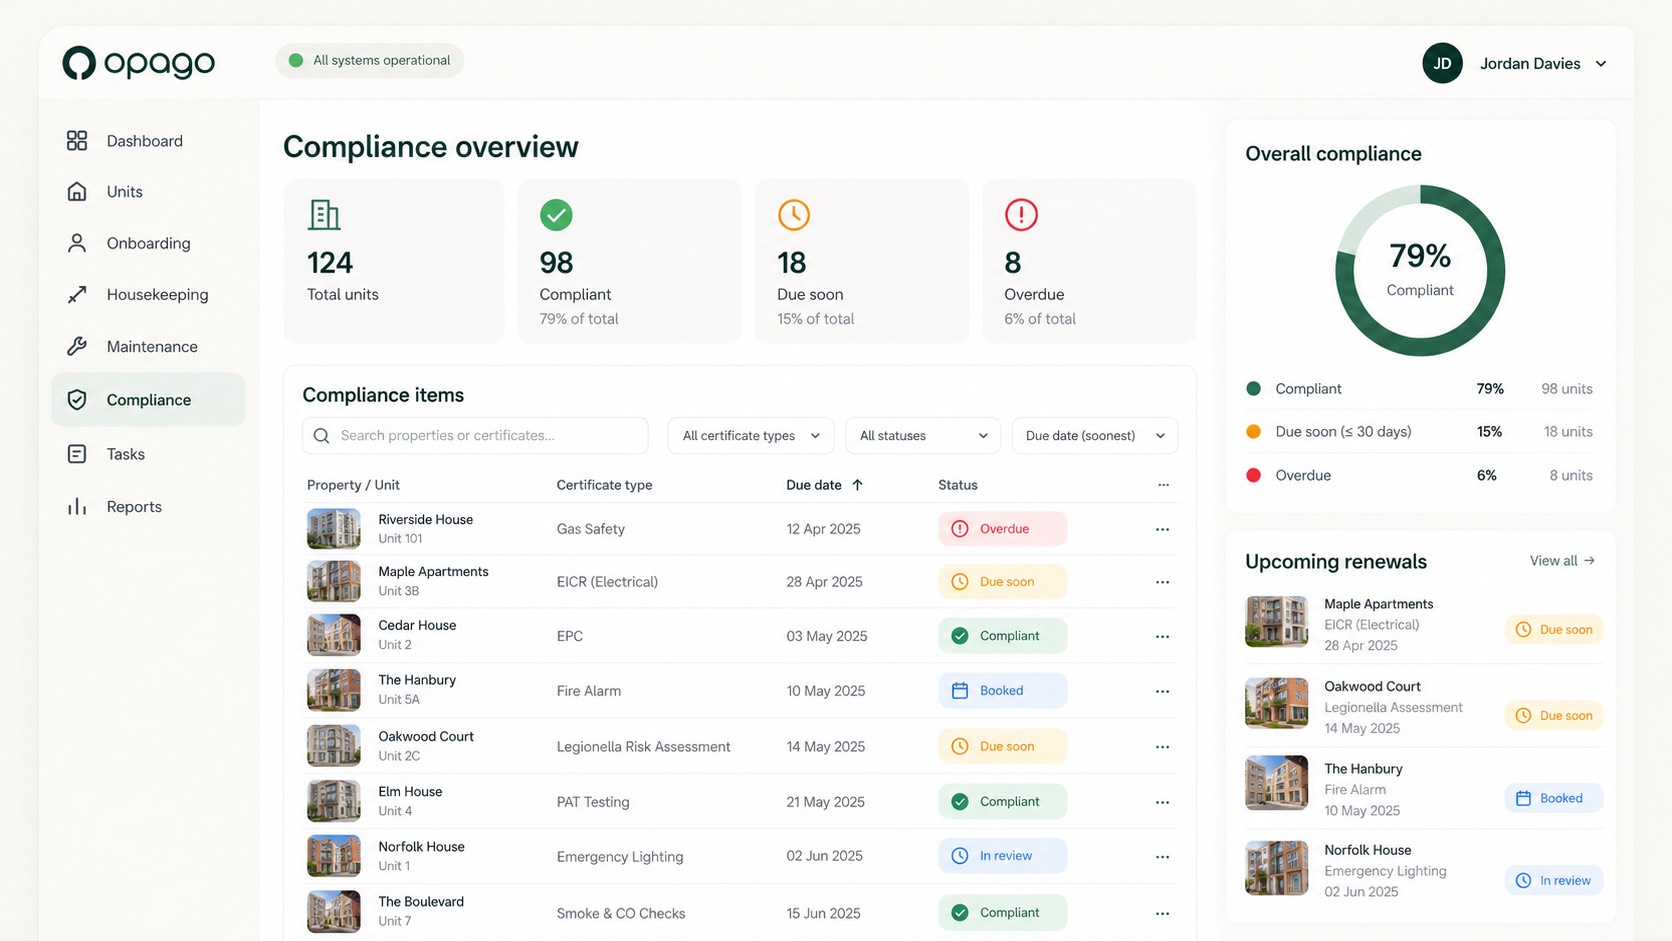Viewport: 1672px width, 941px height.
Task: Click the Overdue status badge for Riverside House
Action: point(1002,529)
